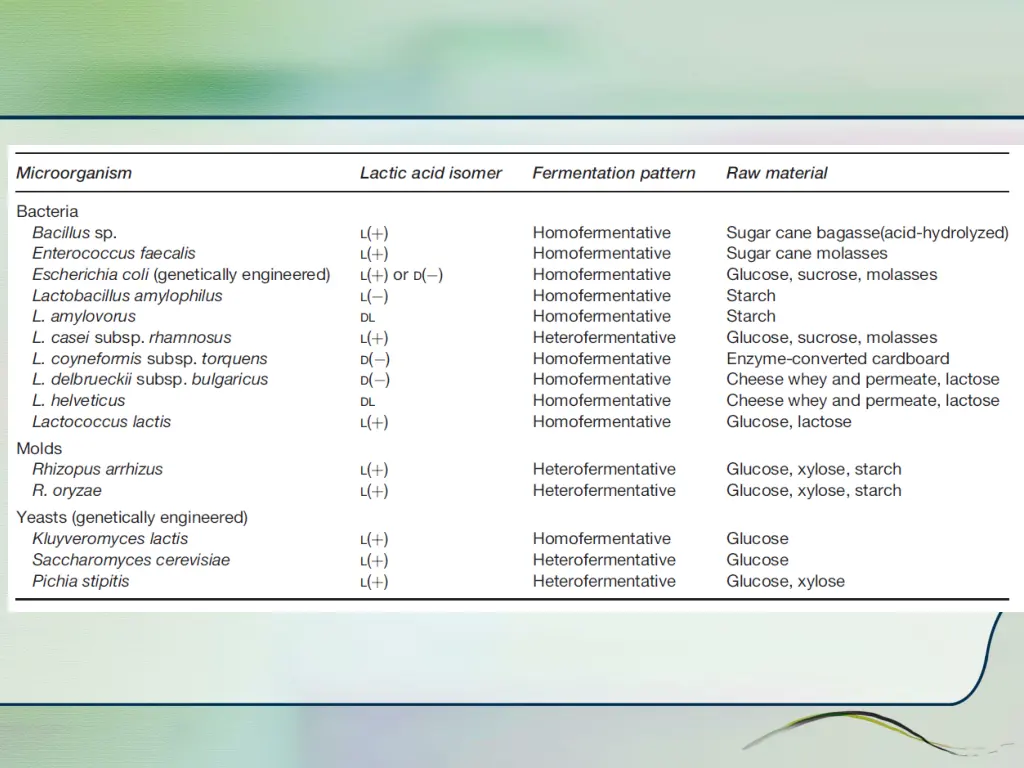The image size is (1024, 768).
Task: Select "Heterofermentative" in R. oryzae row
Action: [604, 490]
